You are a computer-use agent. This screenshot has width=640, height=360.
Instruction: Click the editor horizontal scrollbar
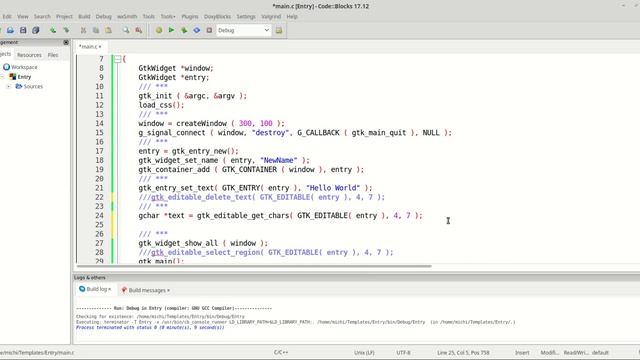[x=254, y=266]
